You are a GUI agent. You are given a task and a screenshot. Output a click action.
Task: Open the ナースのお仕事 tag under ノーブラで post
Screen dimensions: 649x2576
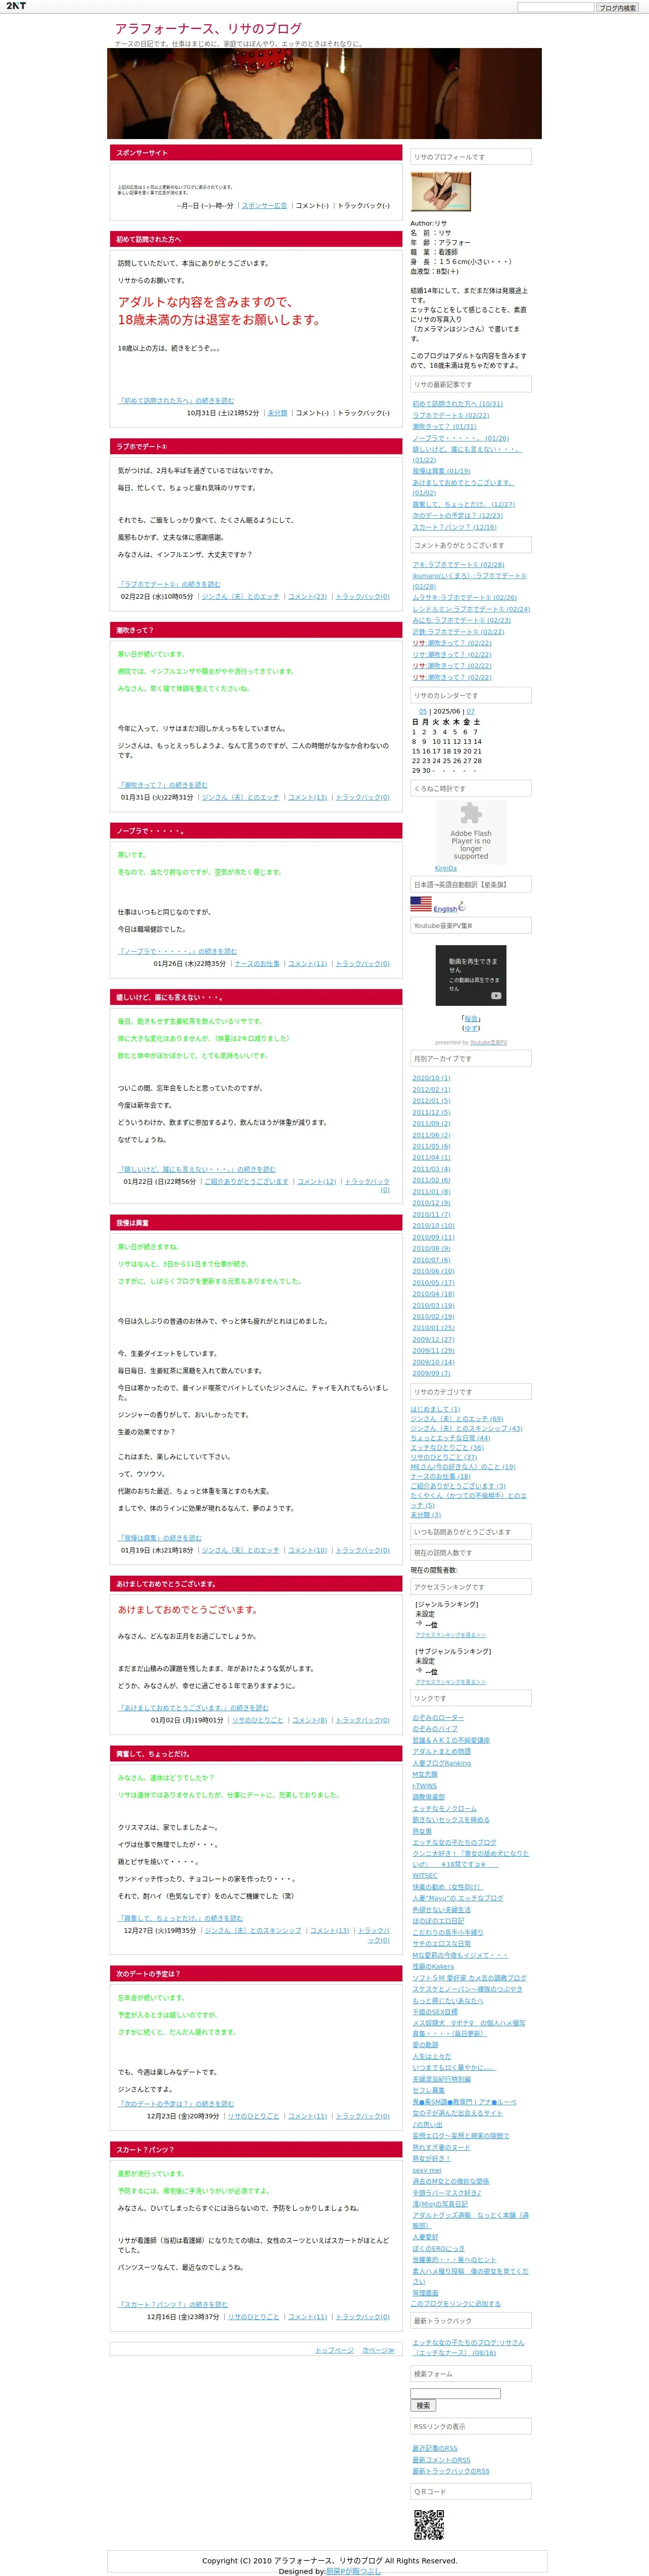(x=257, y=964)
